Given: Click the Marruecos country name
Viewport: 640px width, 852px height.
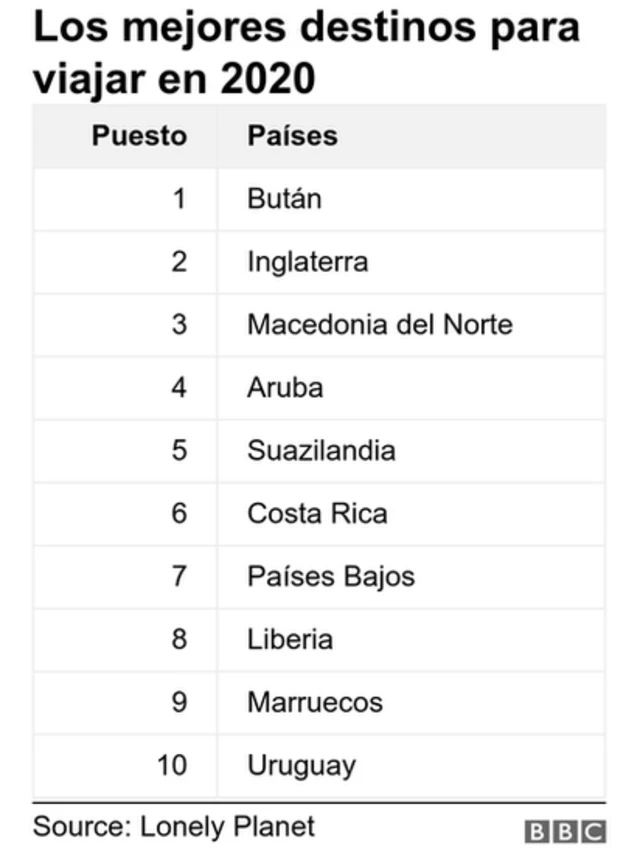Looking at the screenshot, I should coord(315,702).
